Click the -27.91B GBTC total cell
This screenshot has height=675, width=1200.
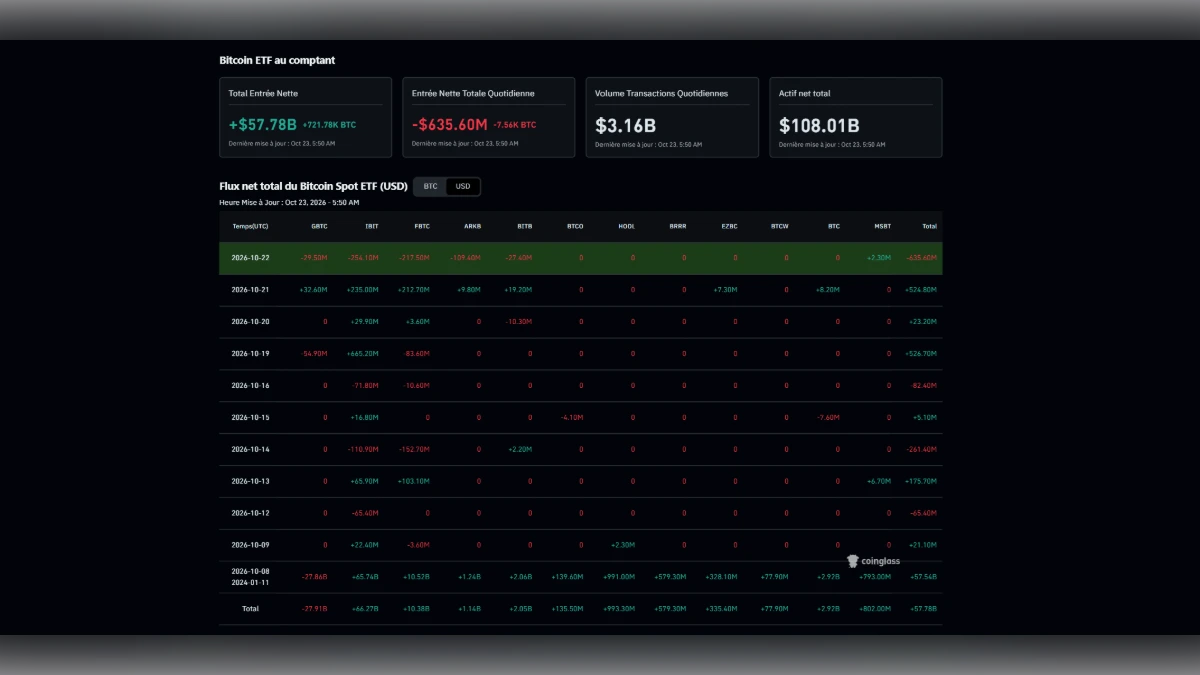tap(313, 609)
